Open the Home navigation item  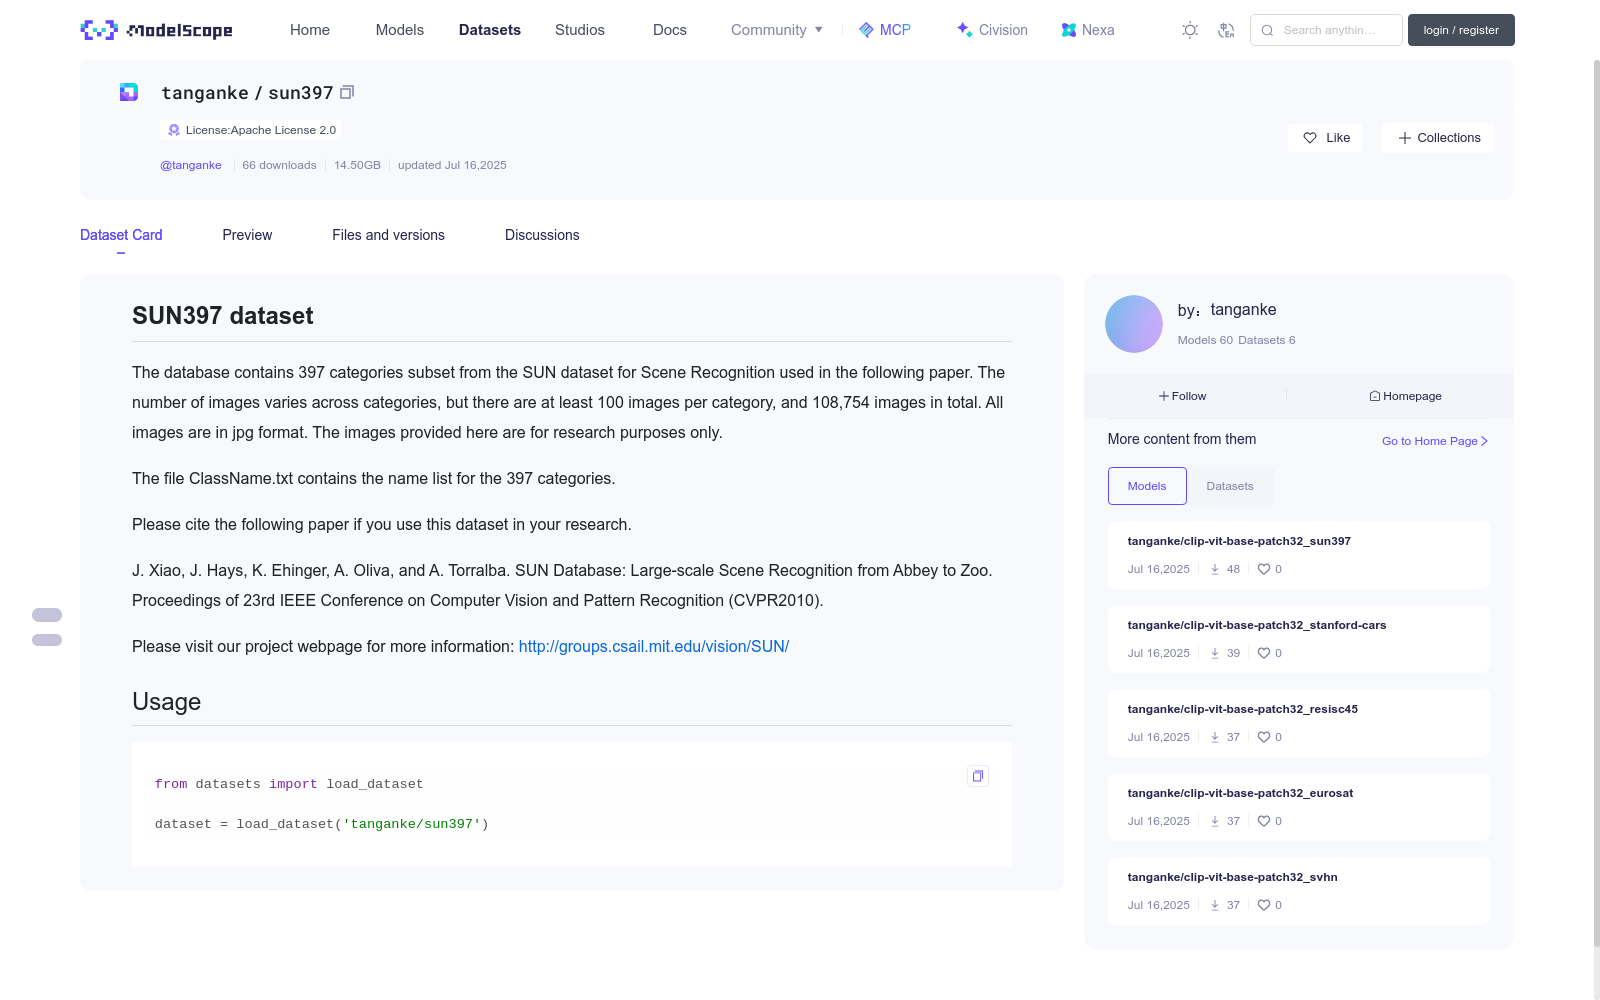(x=310, y=30)
